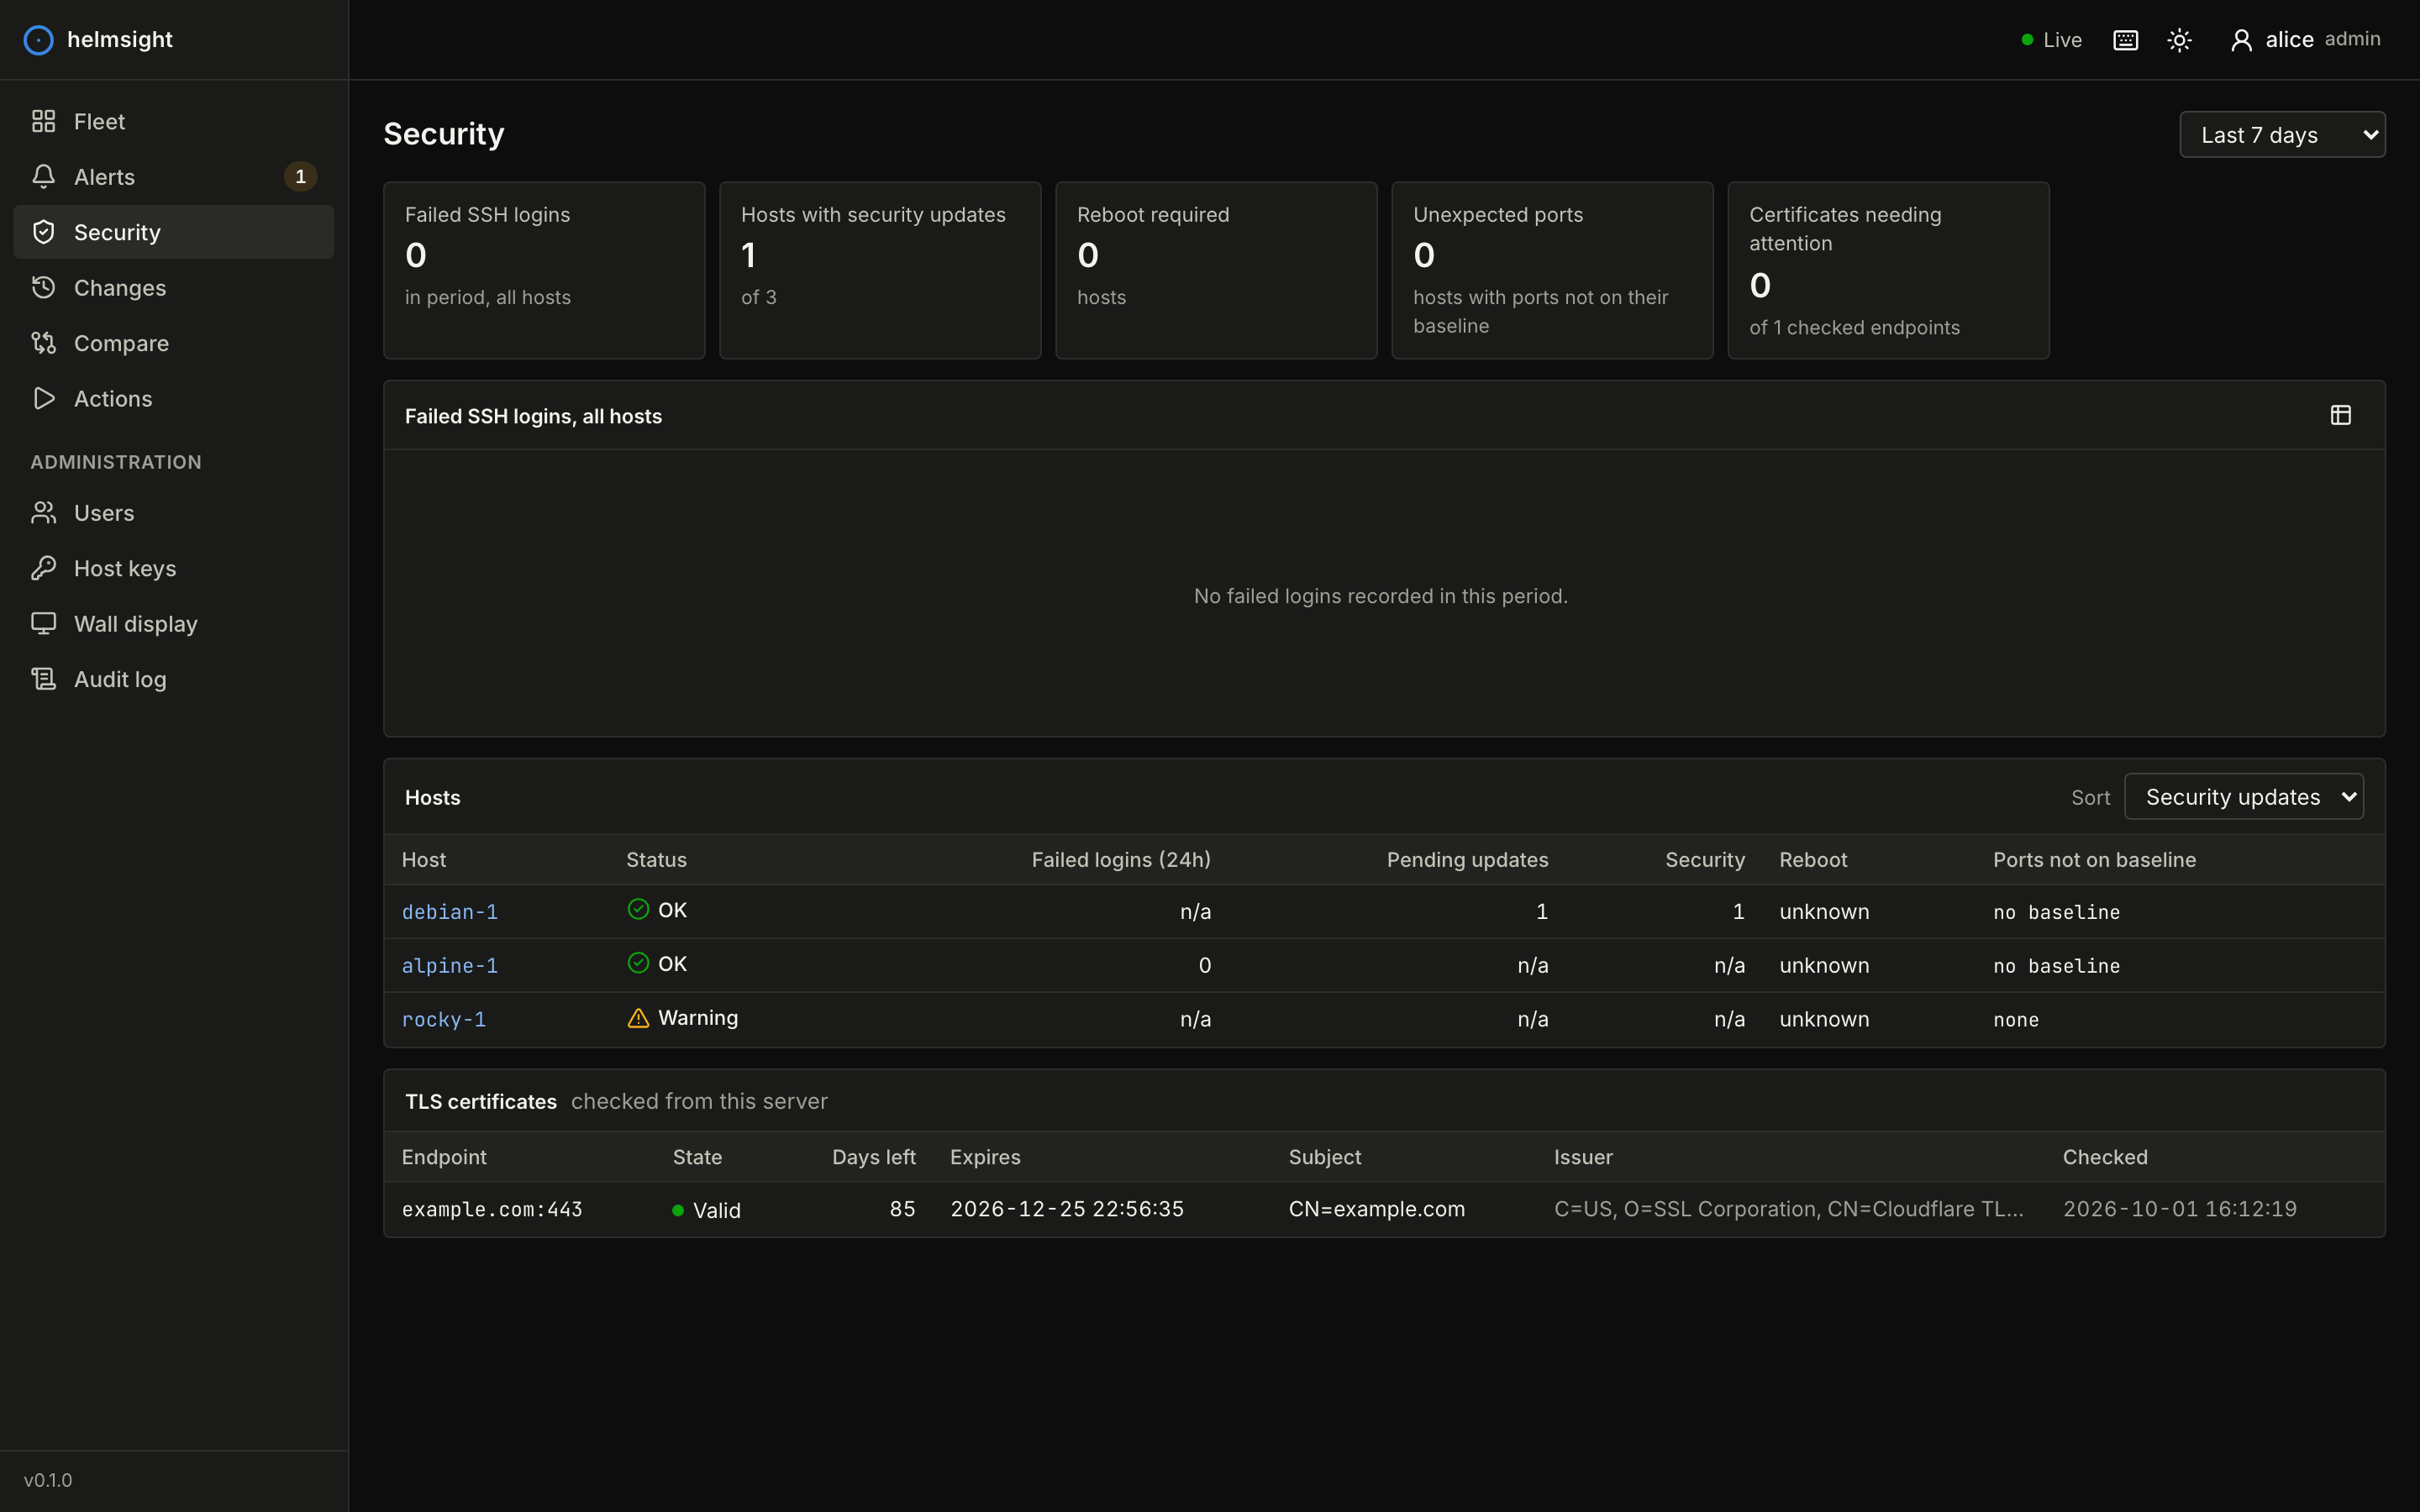Open the rocky-1 host link
This screenshot has height=1512, width=2420.
[444, 1020]
